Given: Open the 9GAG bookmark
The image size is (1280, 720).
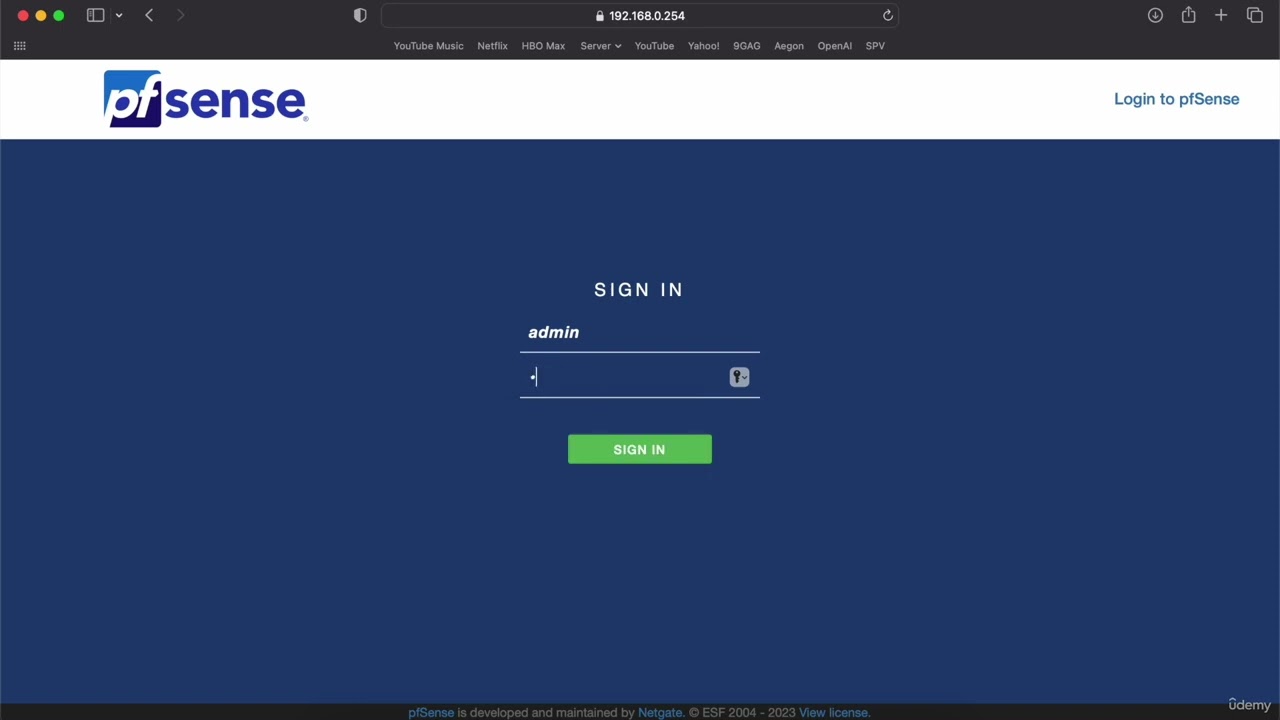Looking at the screenshot, I should [x=746, y=46].
